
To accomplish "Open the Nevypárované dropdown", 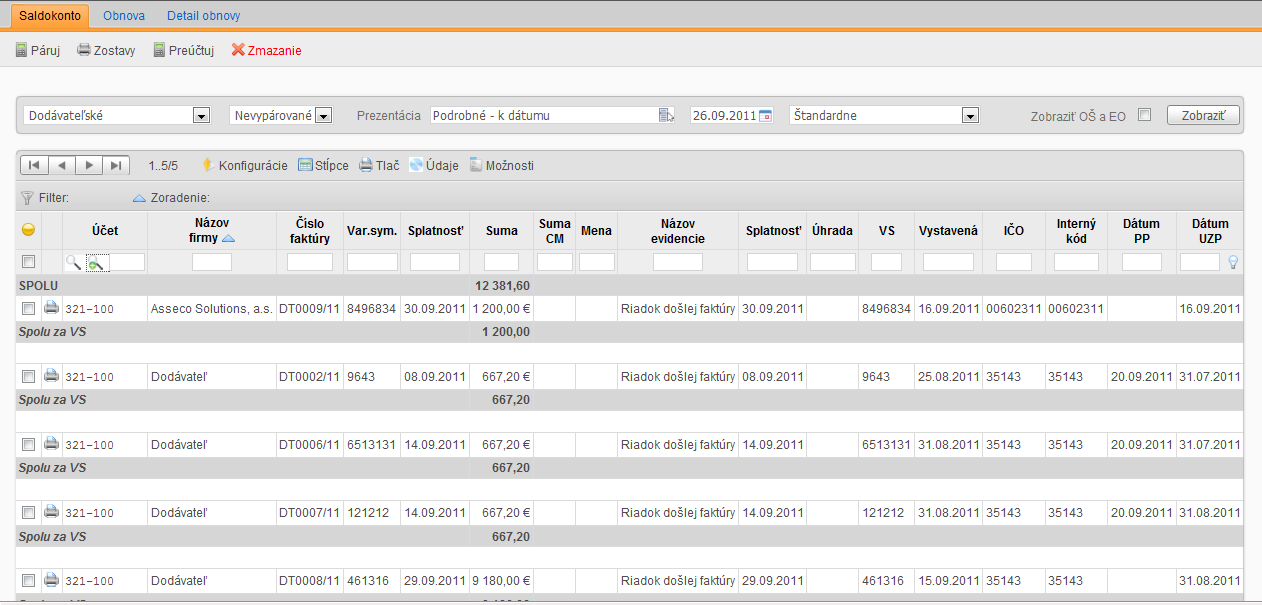I will 281,115.
